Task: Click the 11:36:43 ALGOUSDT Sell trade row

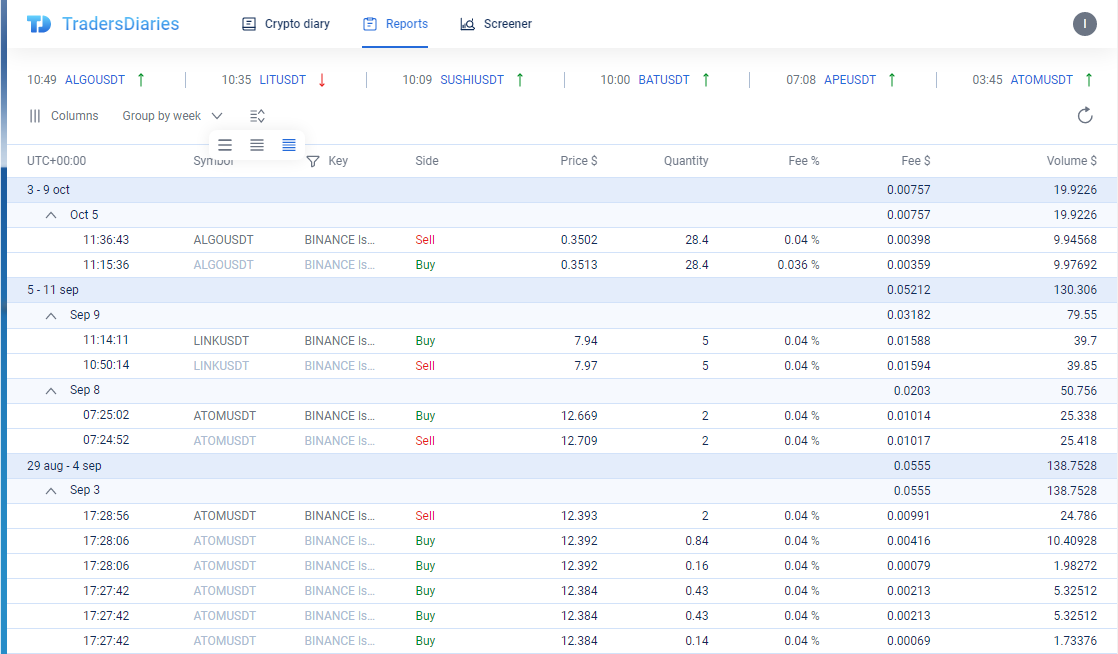Action: (400, 239)
